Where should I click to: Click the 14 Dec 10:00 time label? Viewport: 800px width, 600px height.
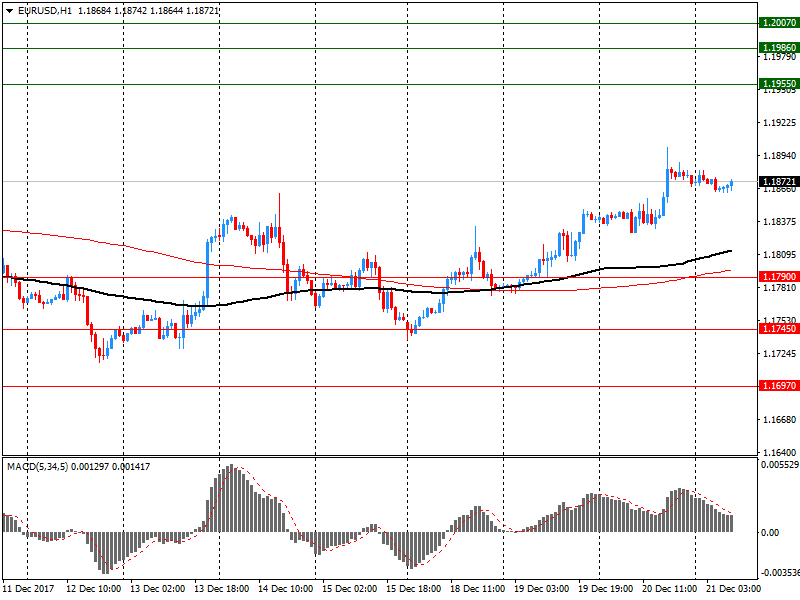tap(286, 589)
